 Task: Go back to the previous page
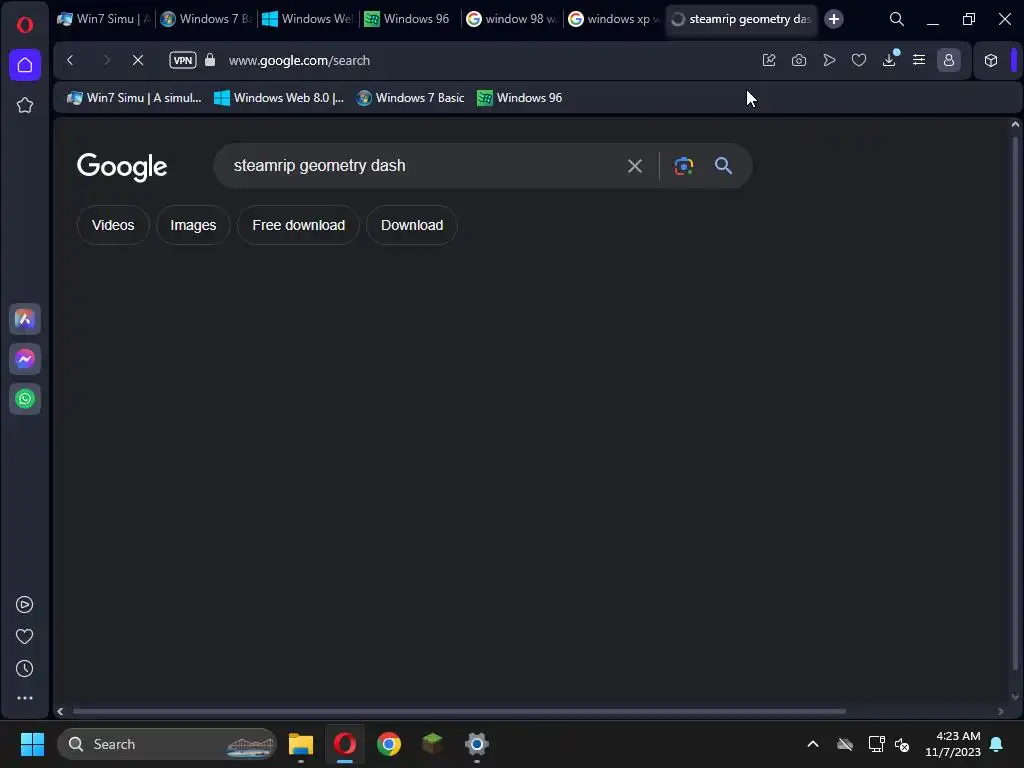pyautogui.click(x=71, y=60)
